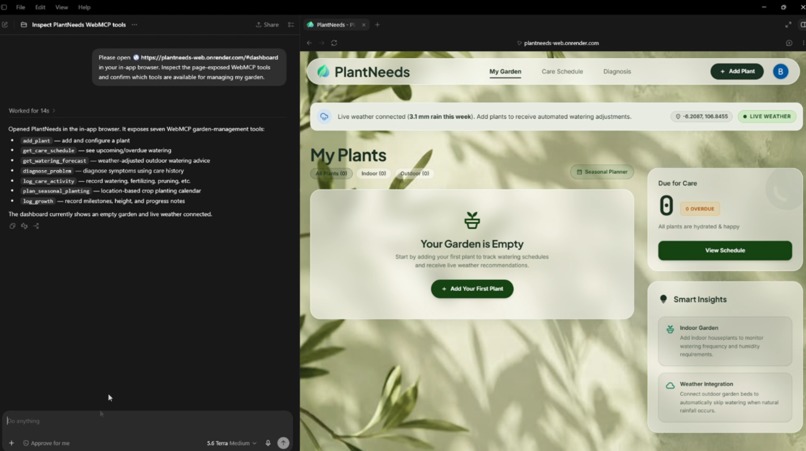Expand the browser pane to full view
This screenshot has width=806, height=451.
pos(788,25)
